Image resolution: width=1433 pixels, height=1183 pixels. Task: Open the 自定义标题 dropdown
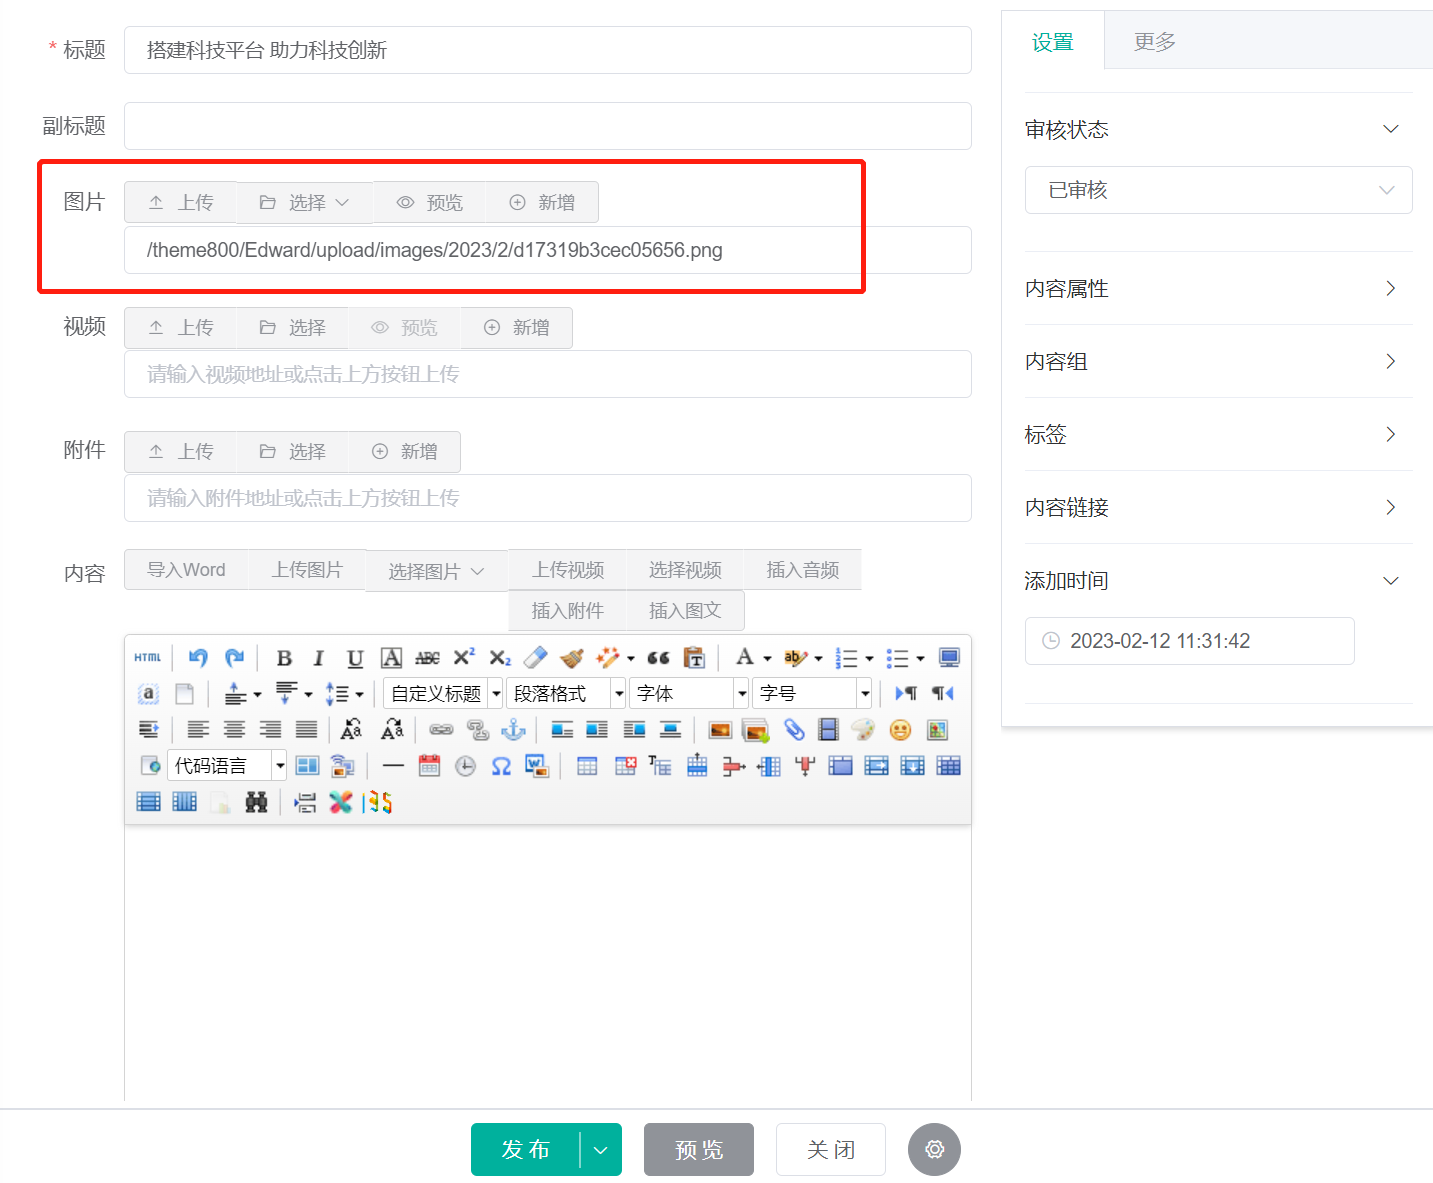tap(443, 693)
